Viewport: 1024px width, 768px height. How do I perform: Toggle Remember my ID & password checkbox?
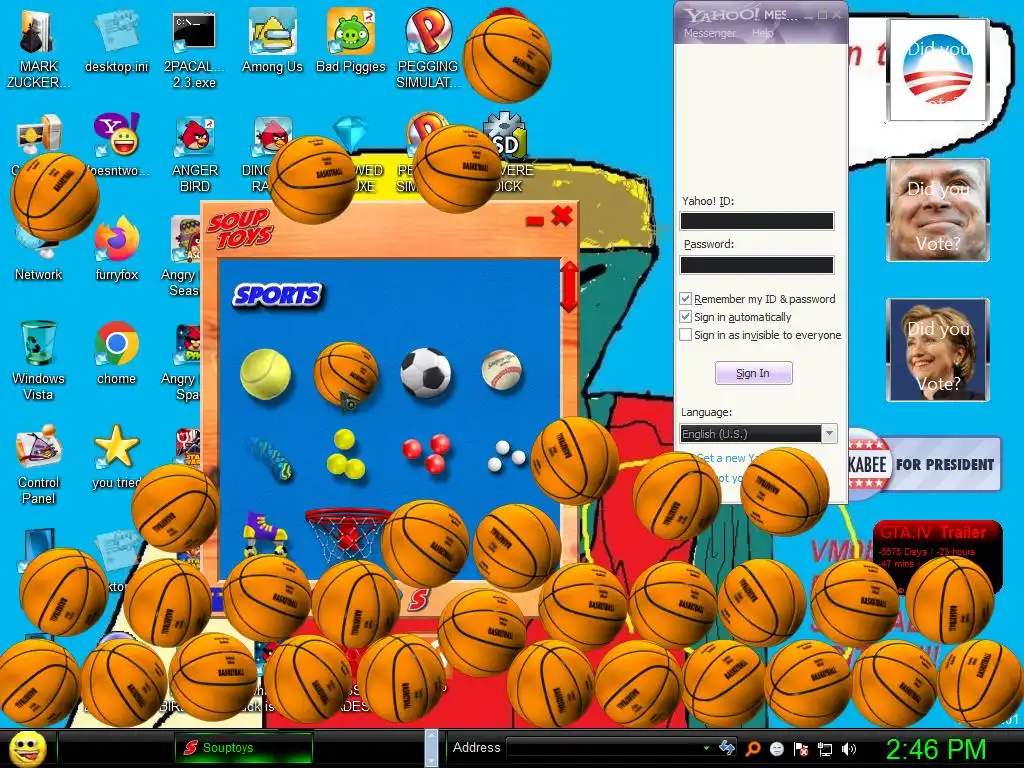(x=685, y=298)
